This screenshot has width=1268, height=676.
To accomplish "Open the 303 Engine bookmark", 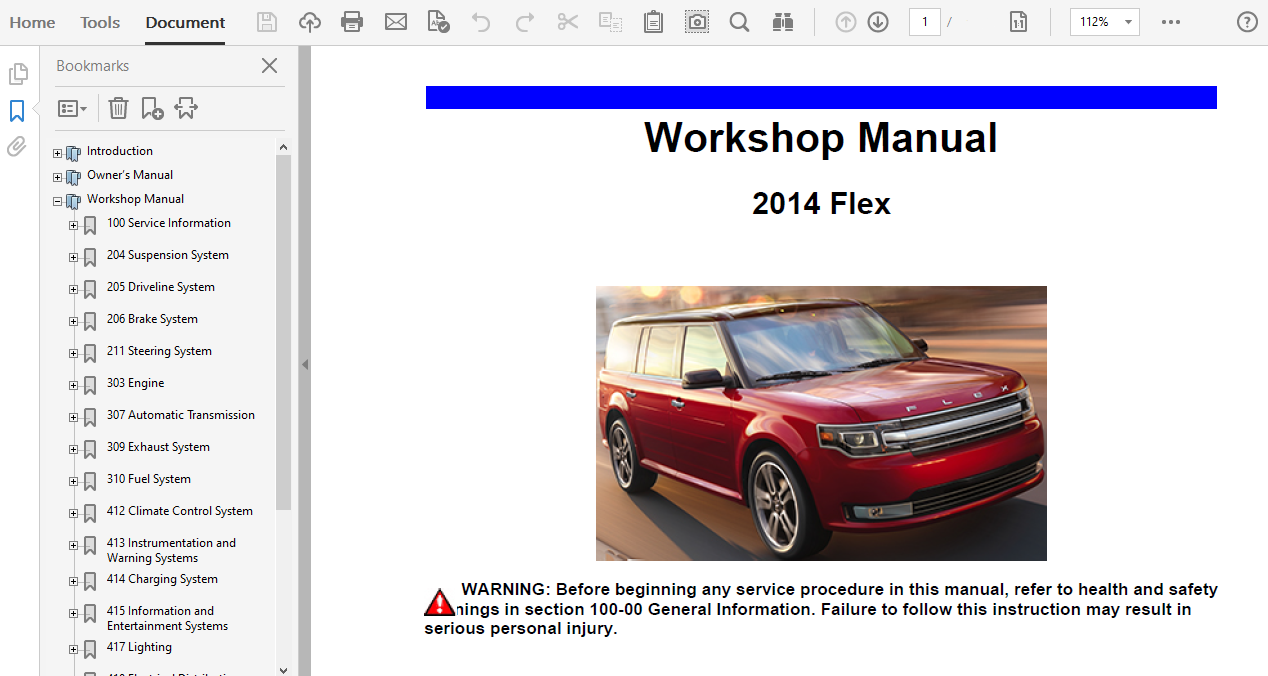I will (135, 383).
